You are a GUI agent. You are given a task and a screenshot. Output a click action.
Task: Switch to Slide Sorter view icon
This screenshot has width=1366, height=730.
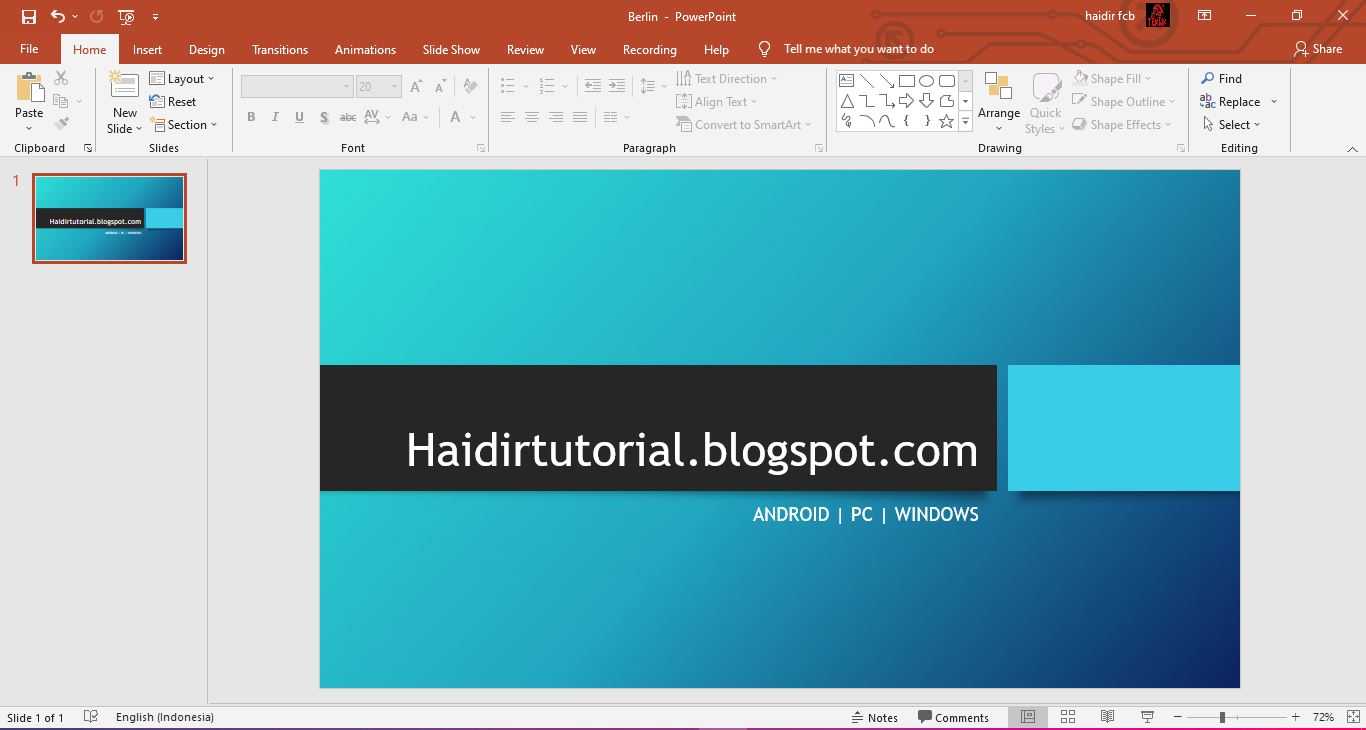(x=1067, y=717)
